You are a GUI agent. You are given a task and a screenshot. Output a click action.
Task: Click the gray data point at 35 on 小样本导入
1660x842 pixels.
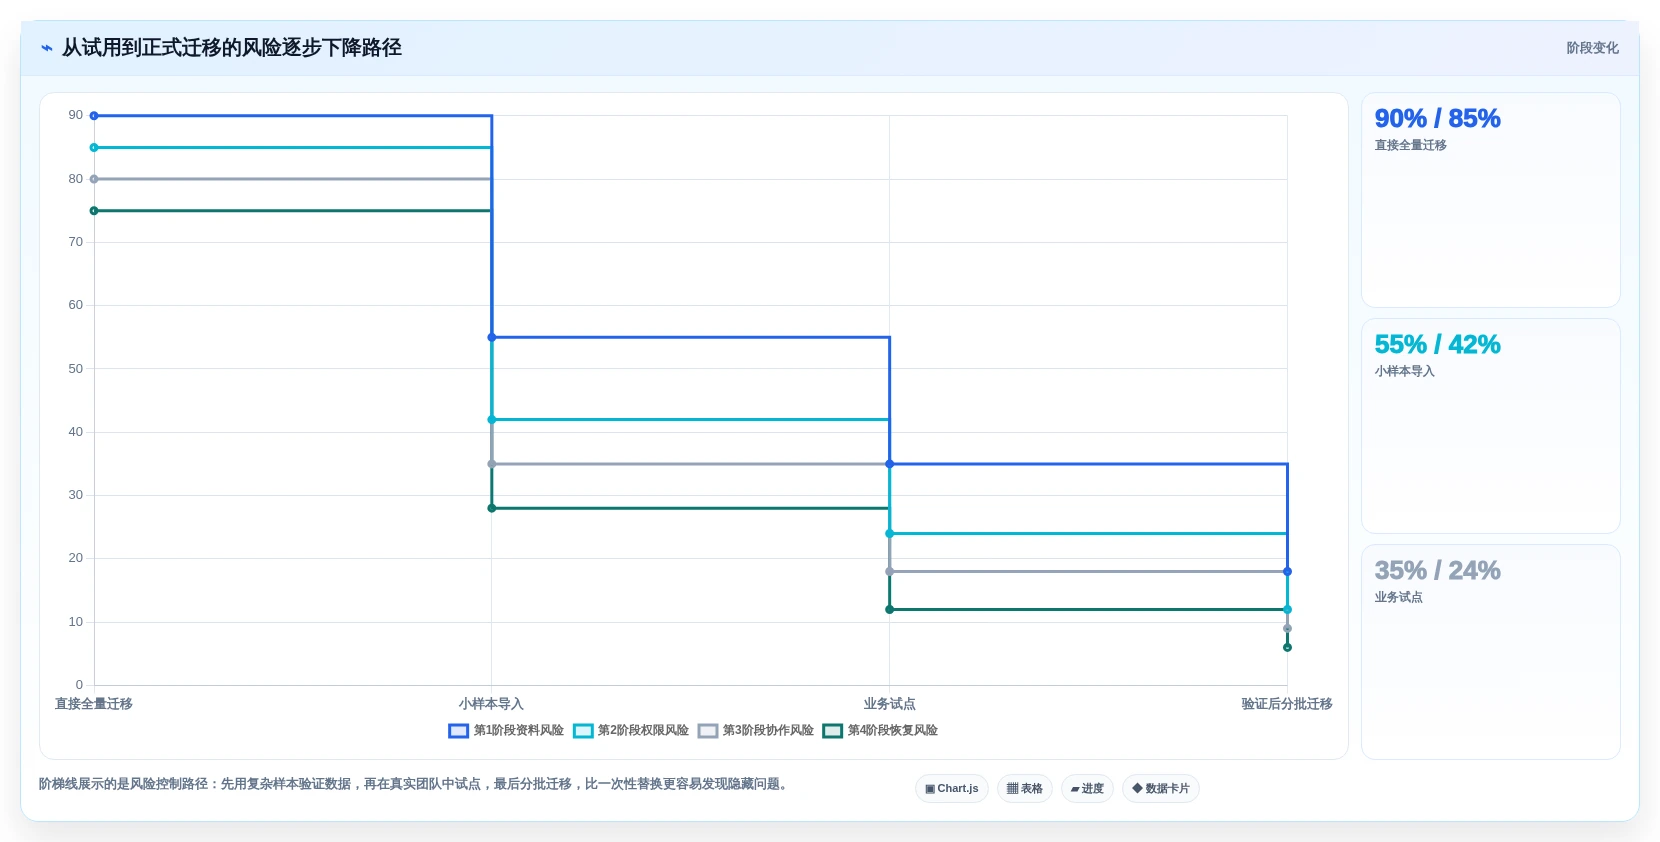pos(492,464)
